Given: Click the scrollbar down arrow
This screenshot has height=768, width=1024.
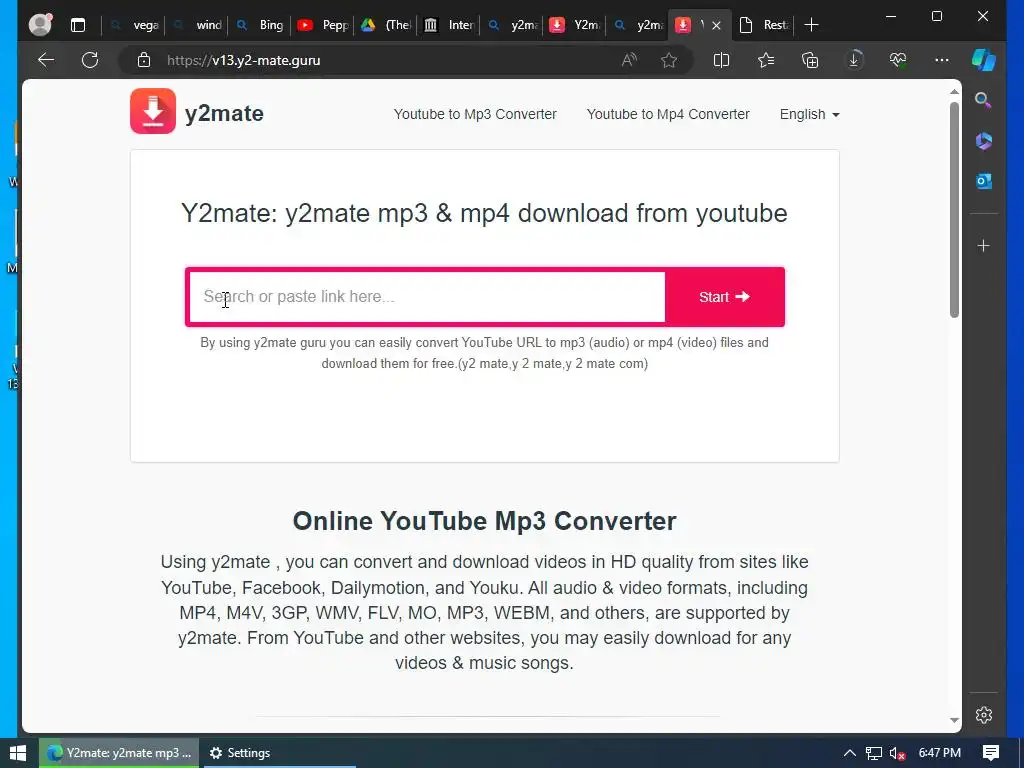Looking at the screenshot, I should click(x=954, y=720).
